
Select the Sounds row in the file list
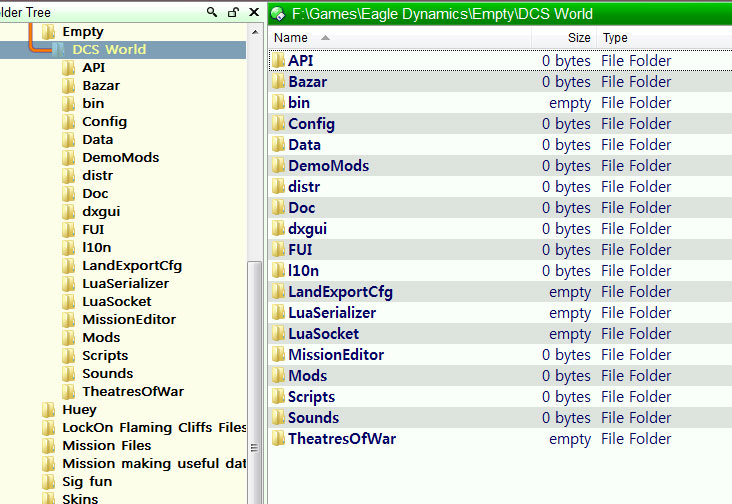pyautogui.click(x=313, y=418)
